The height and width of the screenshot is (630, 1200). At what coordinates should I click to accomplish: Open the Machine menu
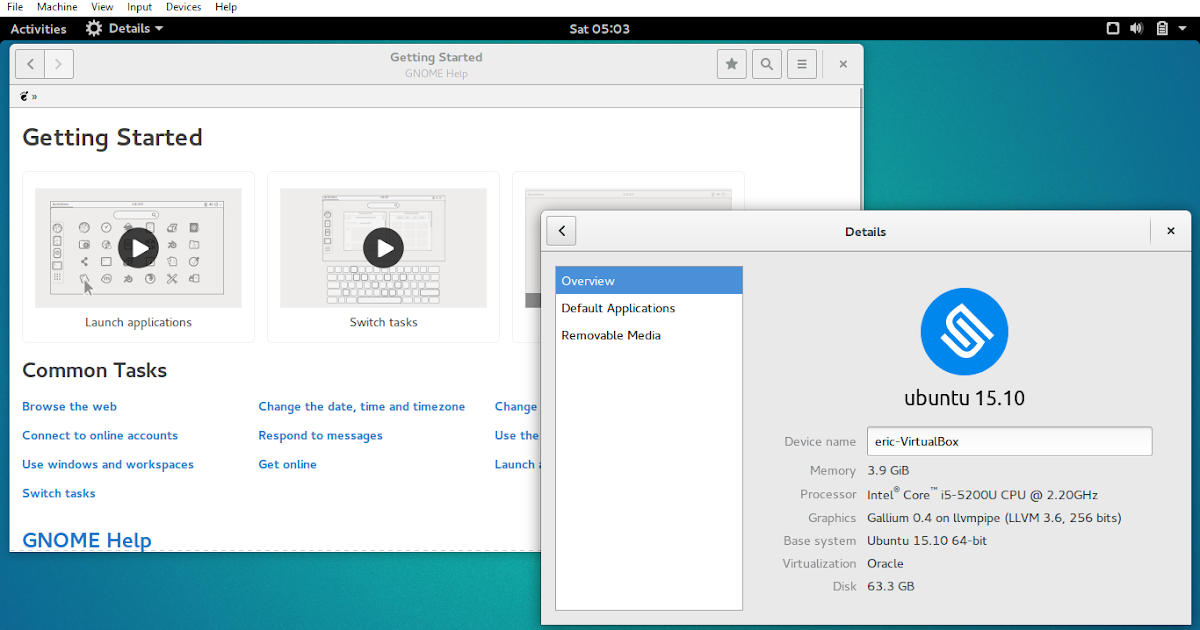[x=57, y=7]
